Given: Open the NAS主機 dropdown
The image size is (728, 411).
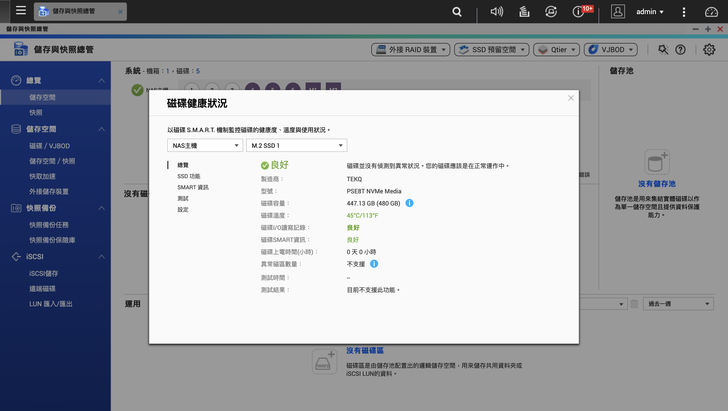Looking at the screenshot, I should coord(205,146).
